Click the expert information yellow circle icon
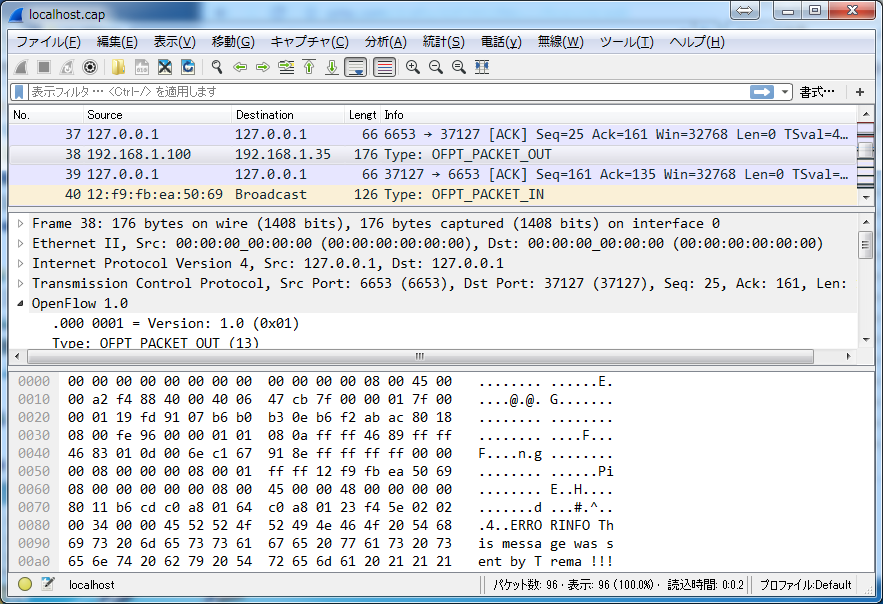883x604 pixels. click(x=25, y=584)
